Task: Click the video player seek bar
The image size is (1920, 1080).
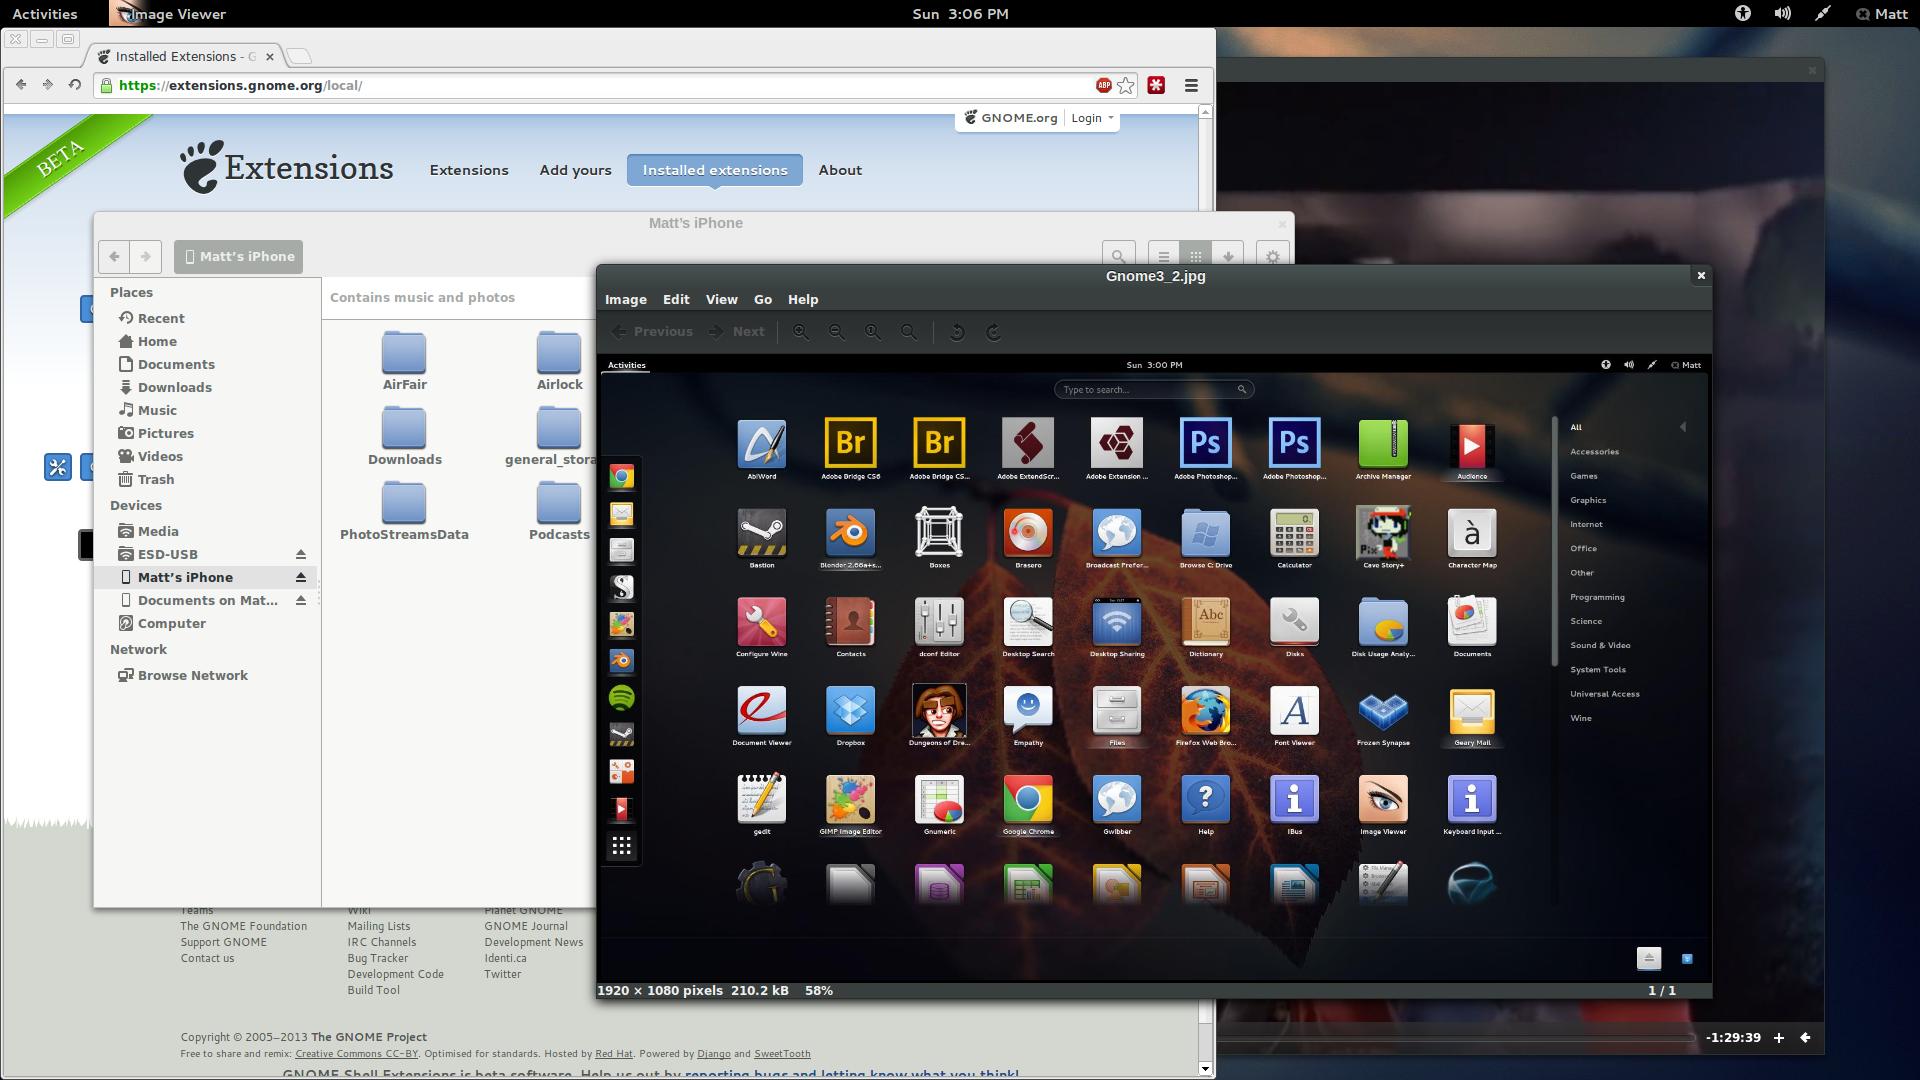Action: 1450,1038
